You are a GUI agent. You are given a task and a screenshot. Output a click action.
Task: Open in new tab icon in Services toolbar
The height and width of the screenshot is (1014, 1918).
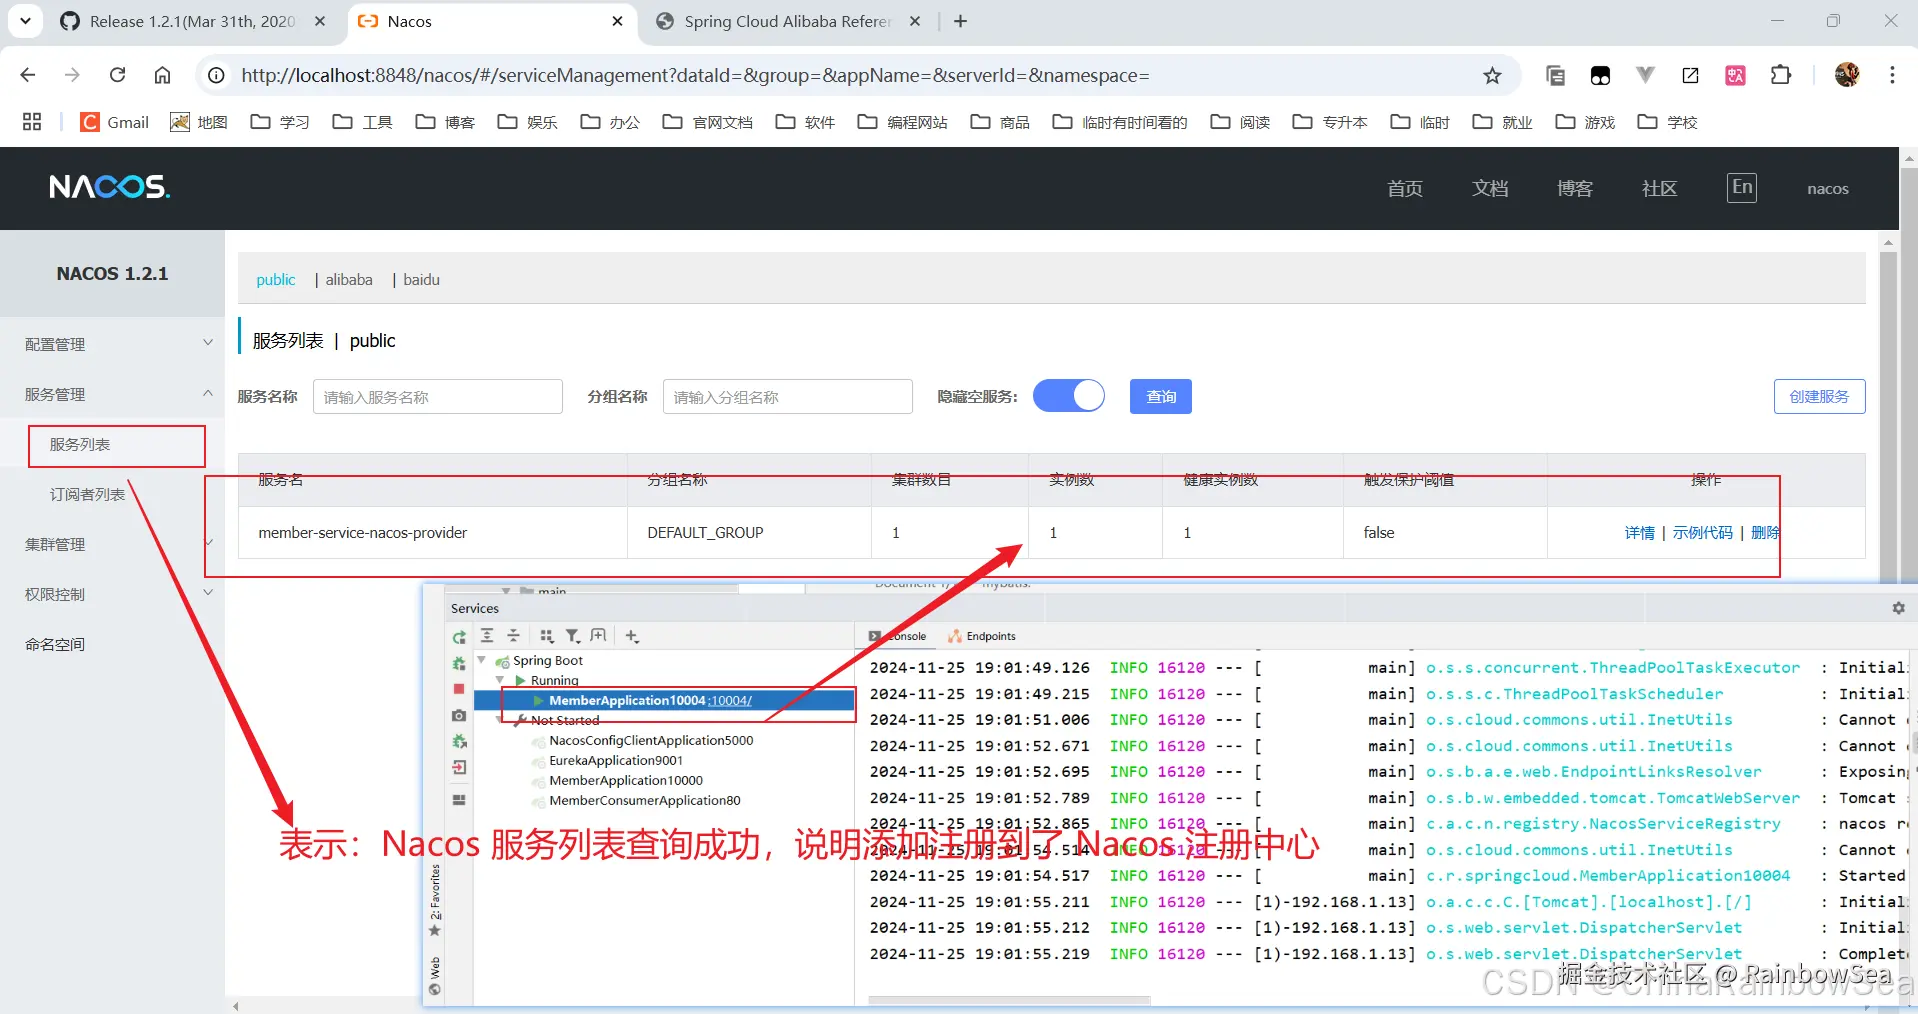coord(599,636)
